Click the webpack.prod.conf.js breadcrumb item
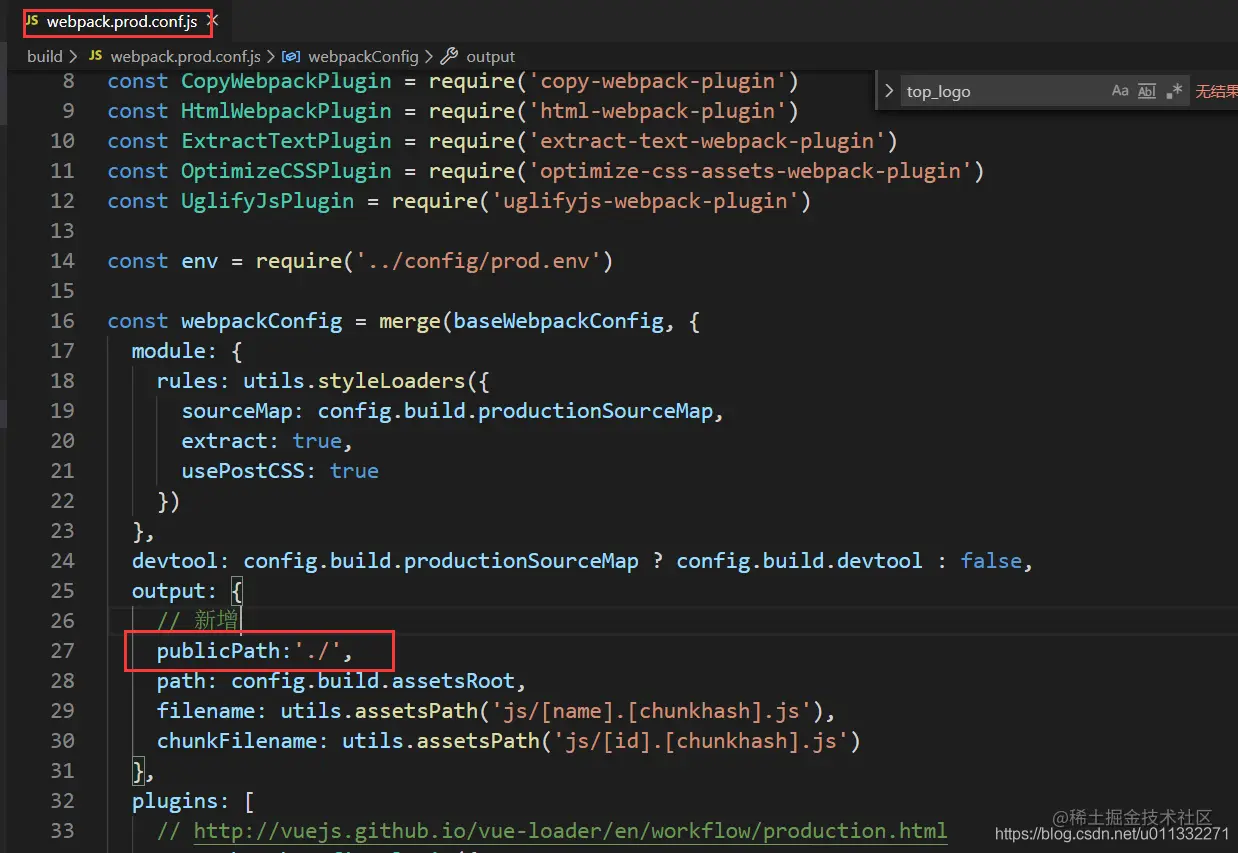Viewport: 1238px width, 853px height. pyautogui.click(x=185, y=56)
